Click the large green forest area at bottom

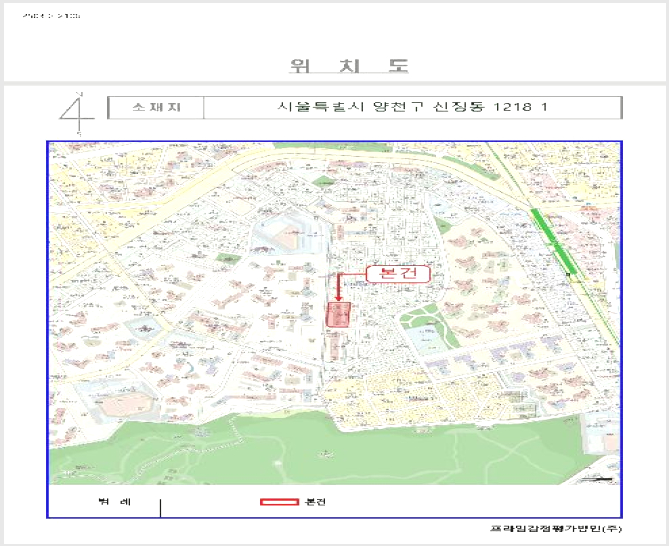(x=324, y=454)
